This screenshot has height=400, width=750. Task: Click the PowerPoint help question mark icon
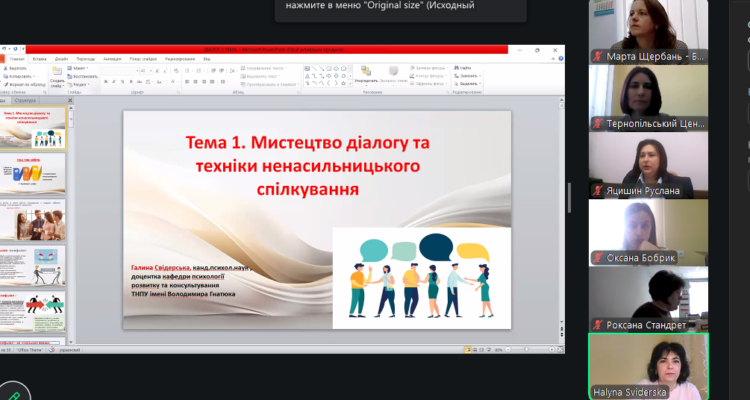click(559, 60)
